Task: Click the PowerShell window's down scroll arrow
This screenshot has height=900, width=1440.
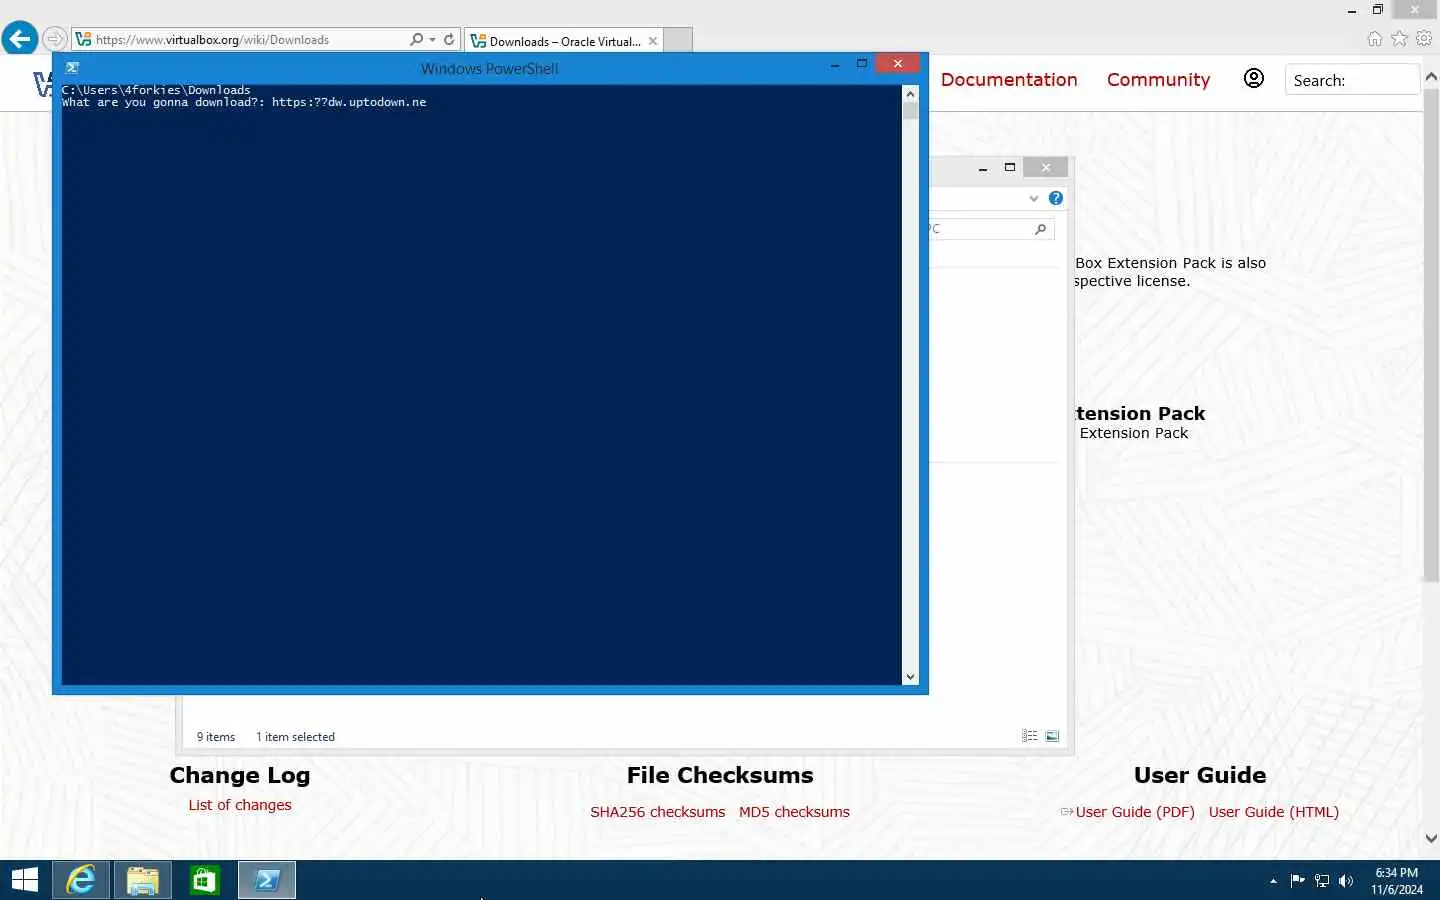Action: pyautogui.click(x=910, y=677)
